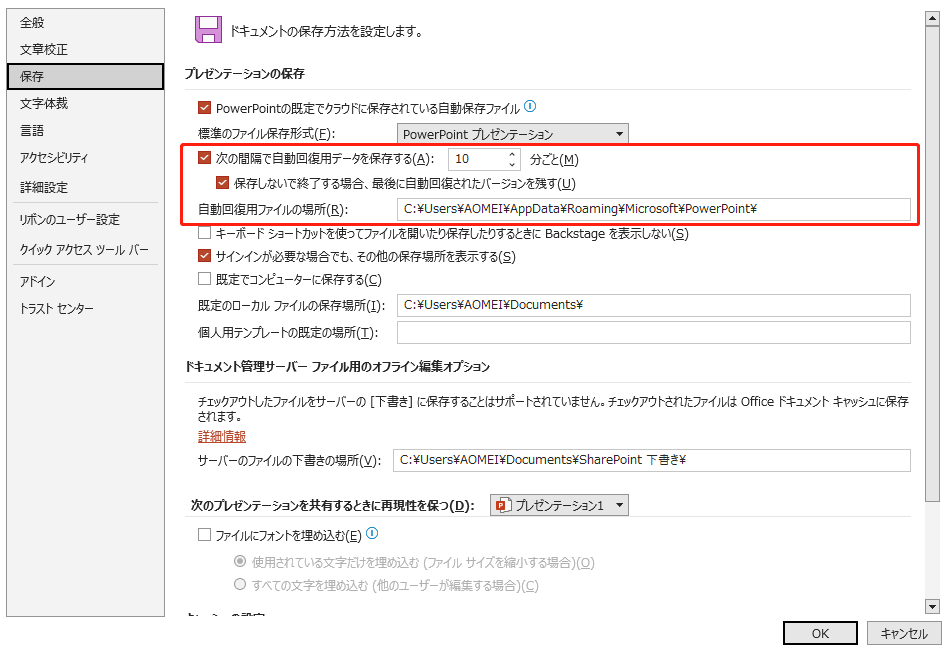Click the autosave interval minutes field
Image resolution: width=948 pixels, height=653 pixels.
(477, 159)
